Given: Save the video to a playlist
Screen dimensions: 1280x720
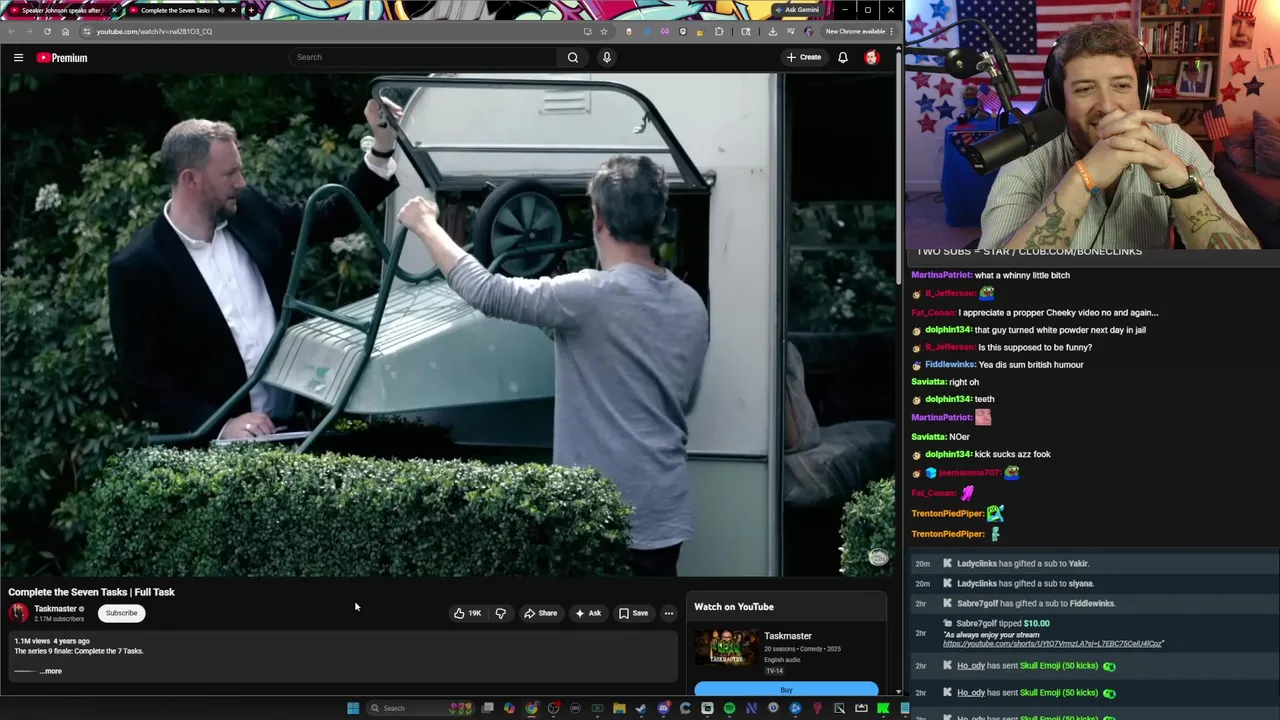Looking at the screenshot, I should 633,613.
